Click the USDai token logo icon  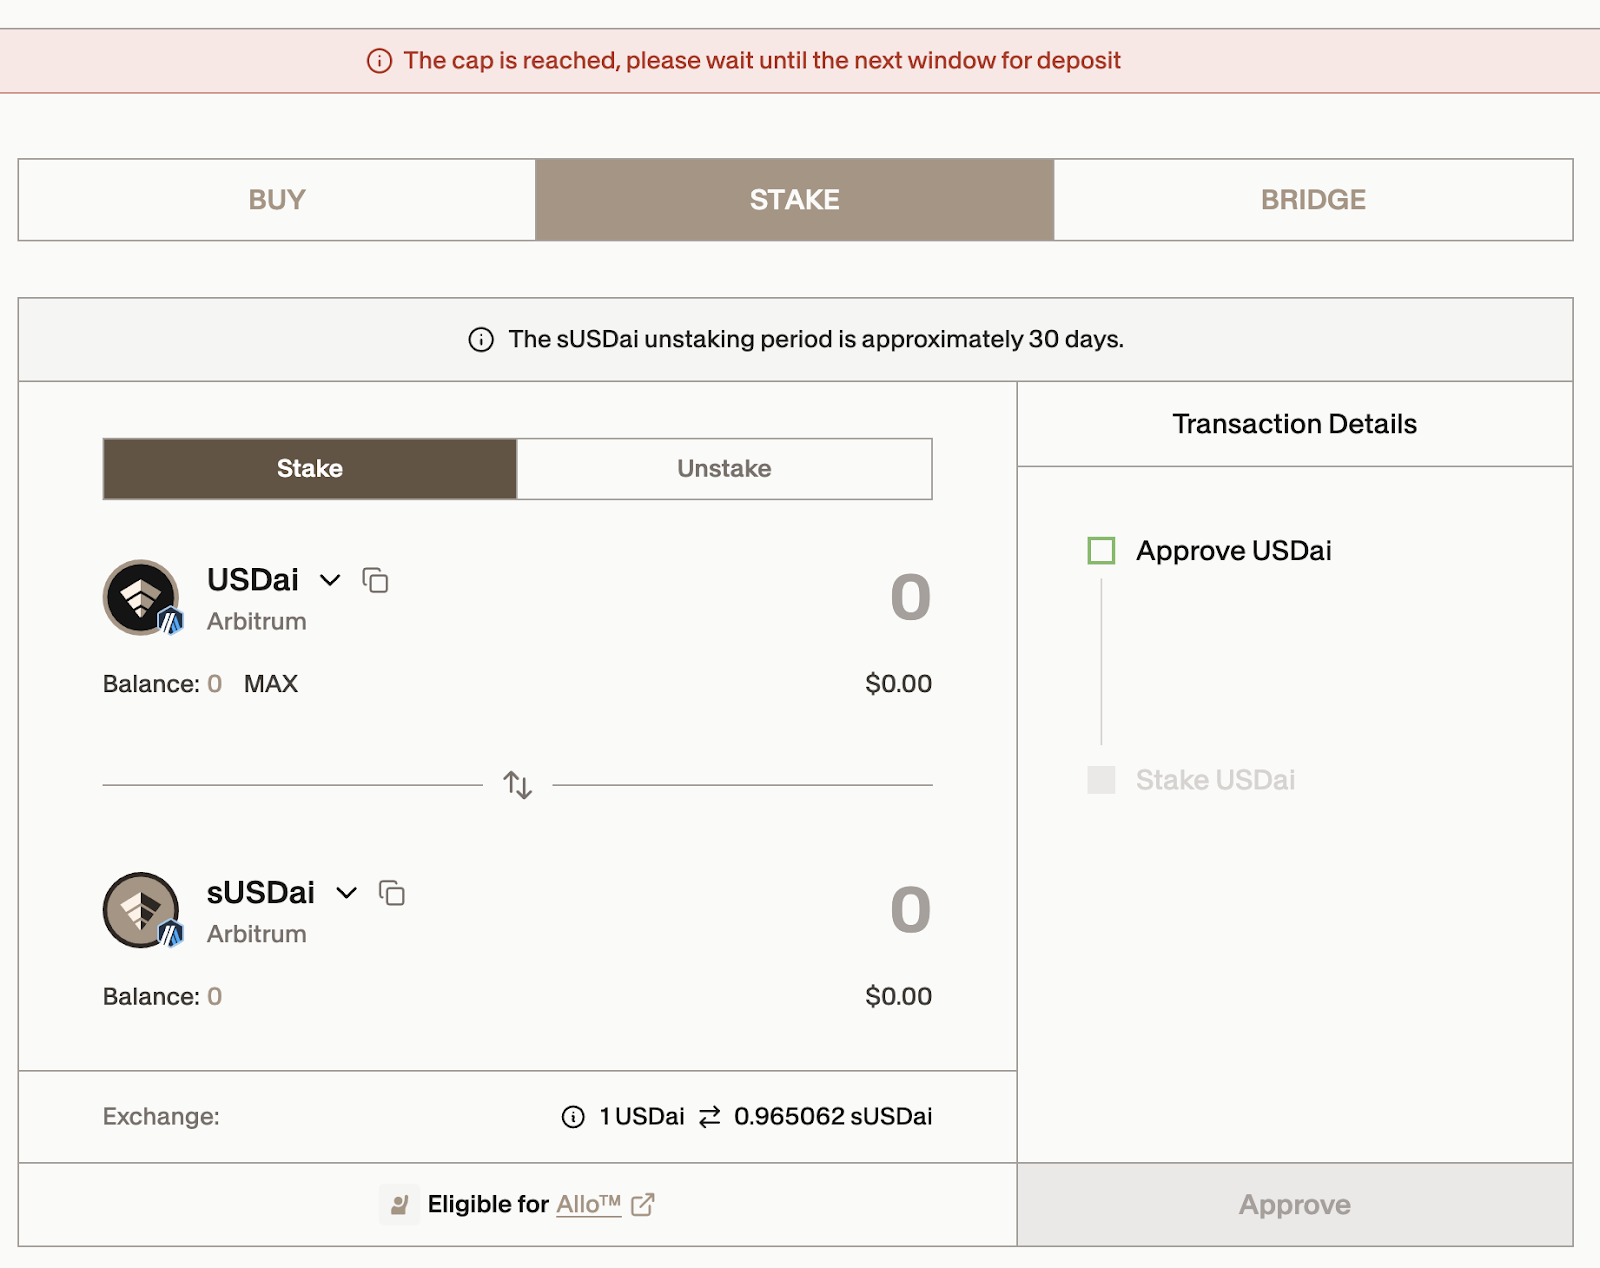142,598
